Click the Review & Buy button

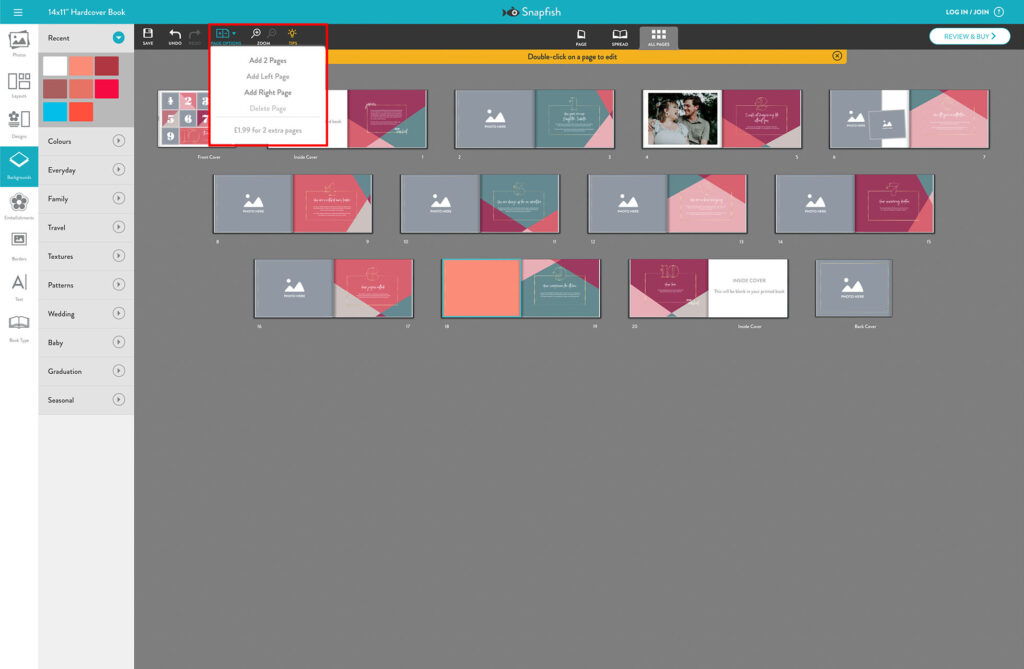tap(971, 35)
